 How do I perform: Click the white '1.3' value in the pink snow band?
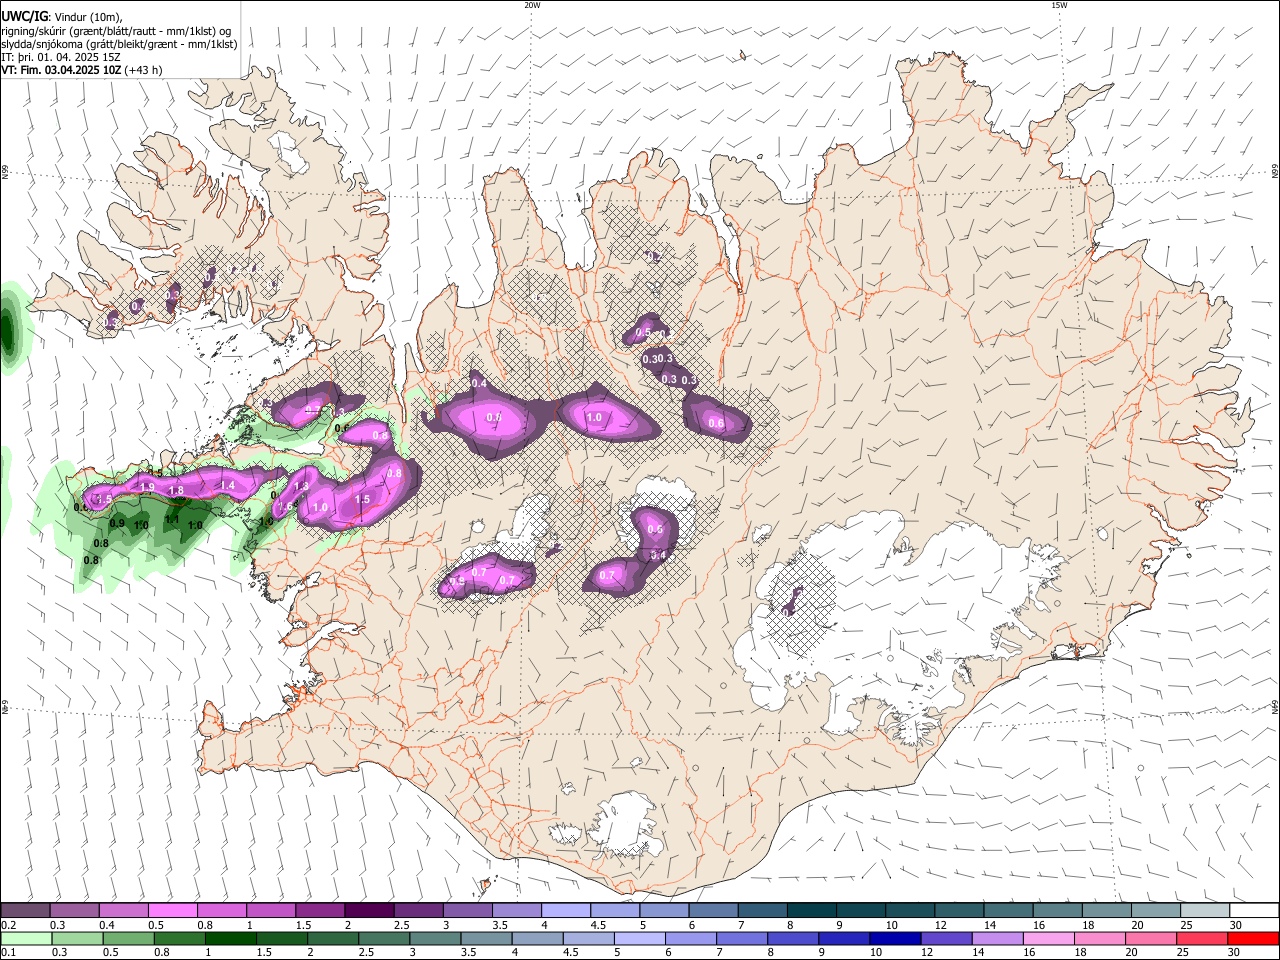pyautogui.click(x=301, y=487)
